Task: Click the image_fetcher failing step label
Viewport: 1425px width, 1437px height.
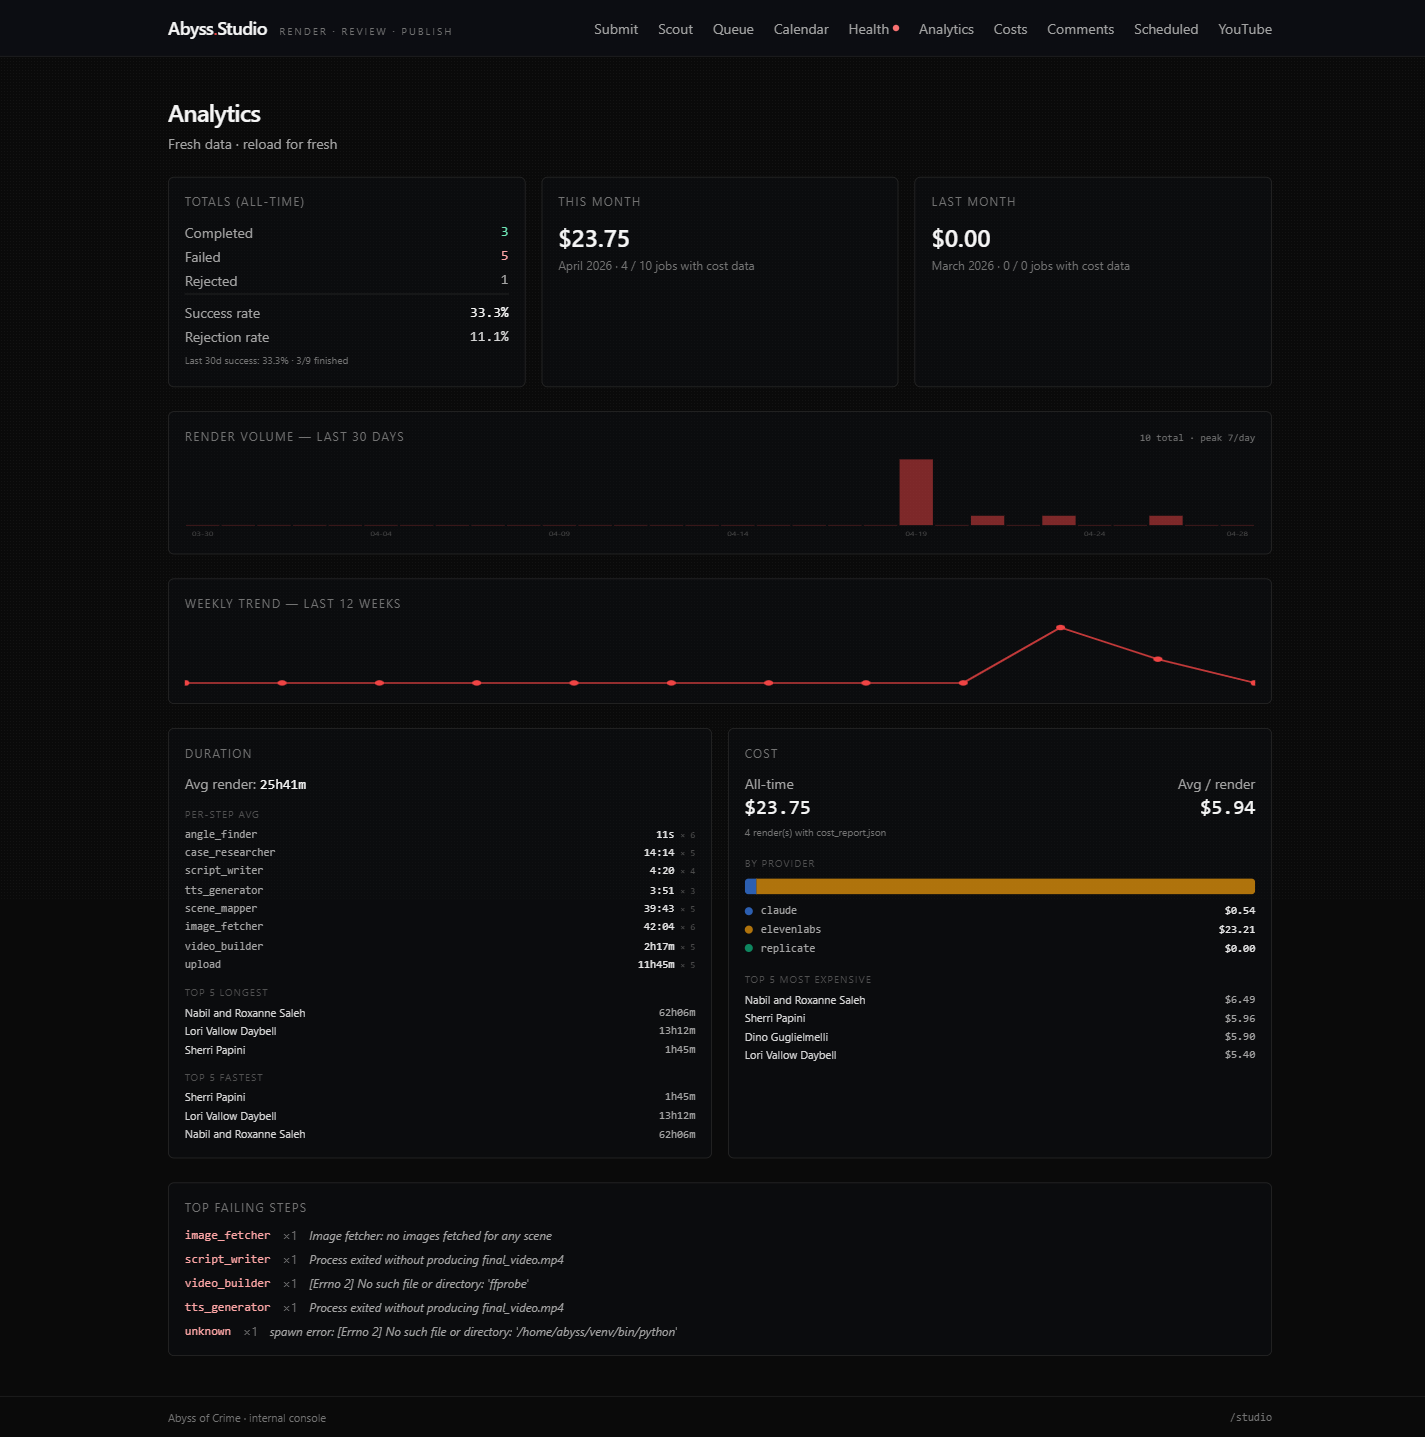Action: (x=227, y=1235)
